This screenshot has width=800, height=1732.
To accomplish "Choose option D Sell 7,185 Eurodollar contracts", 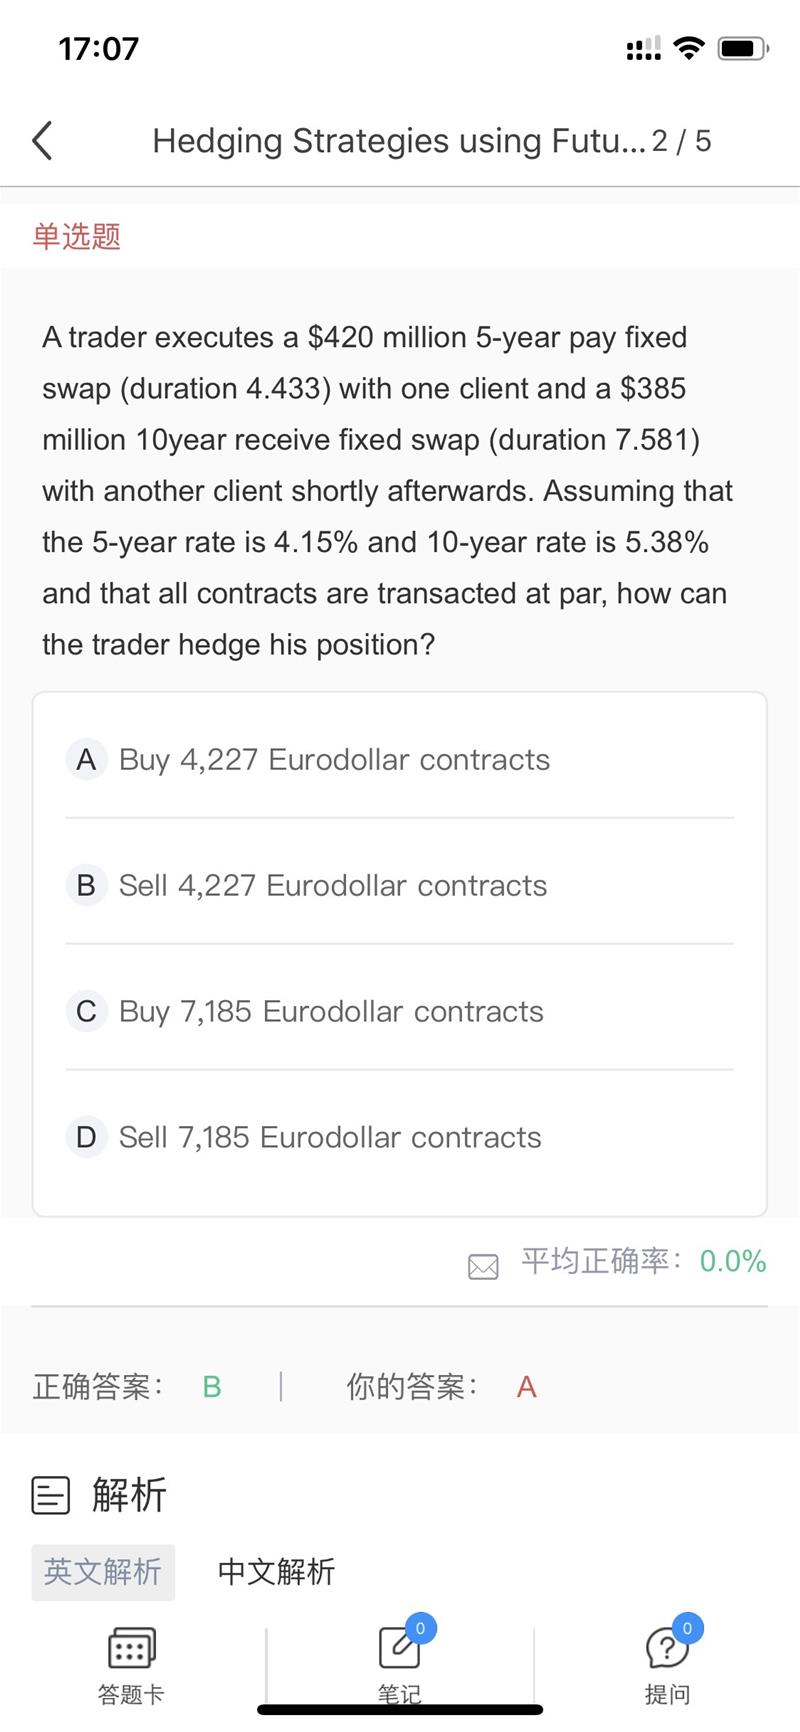I will [329, 1138].
